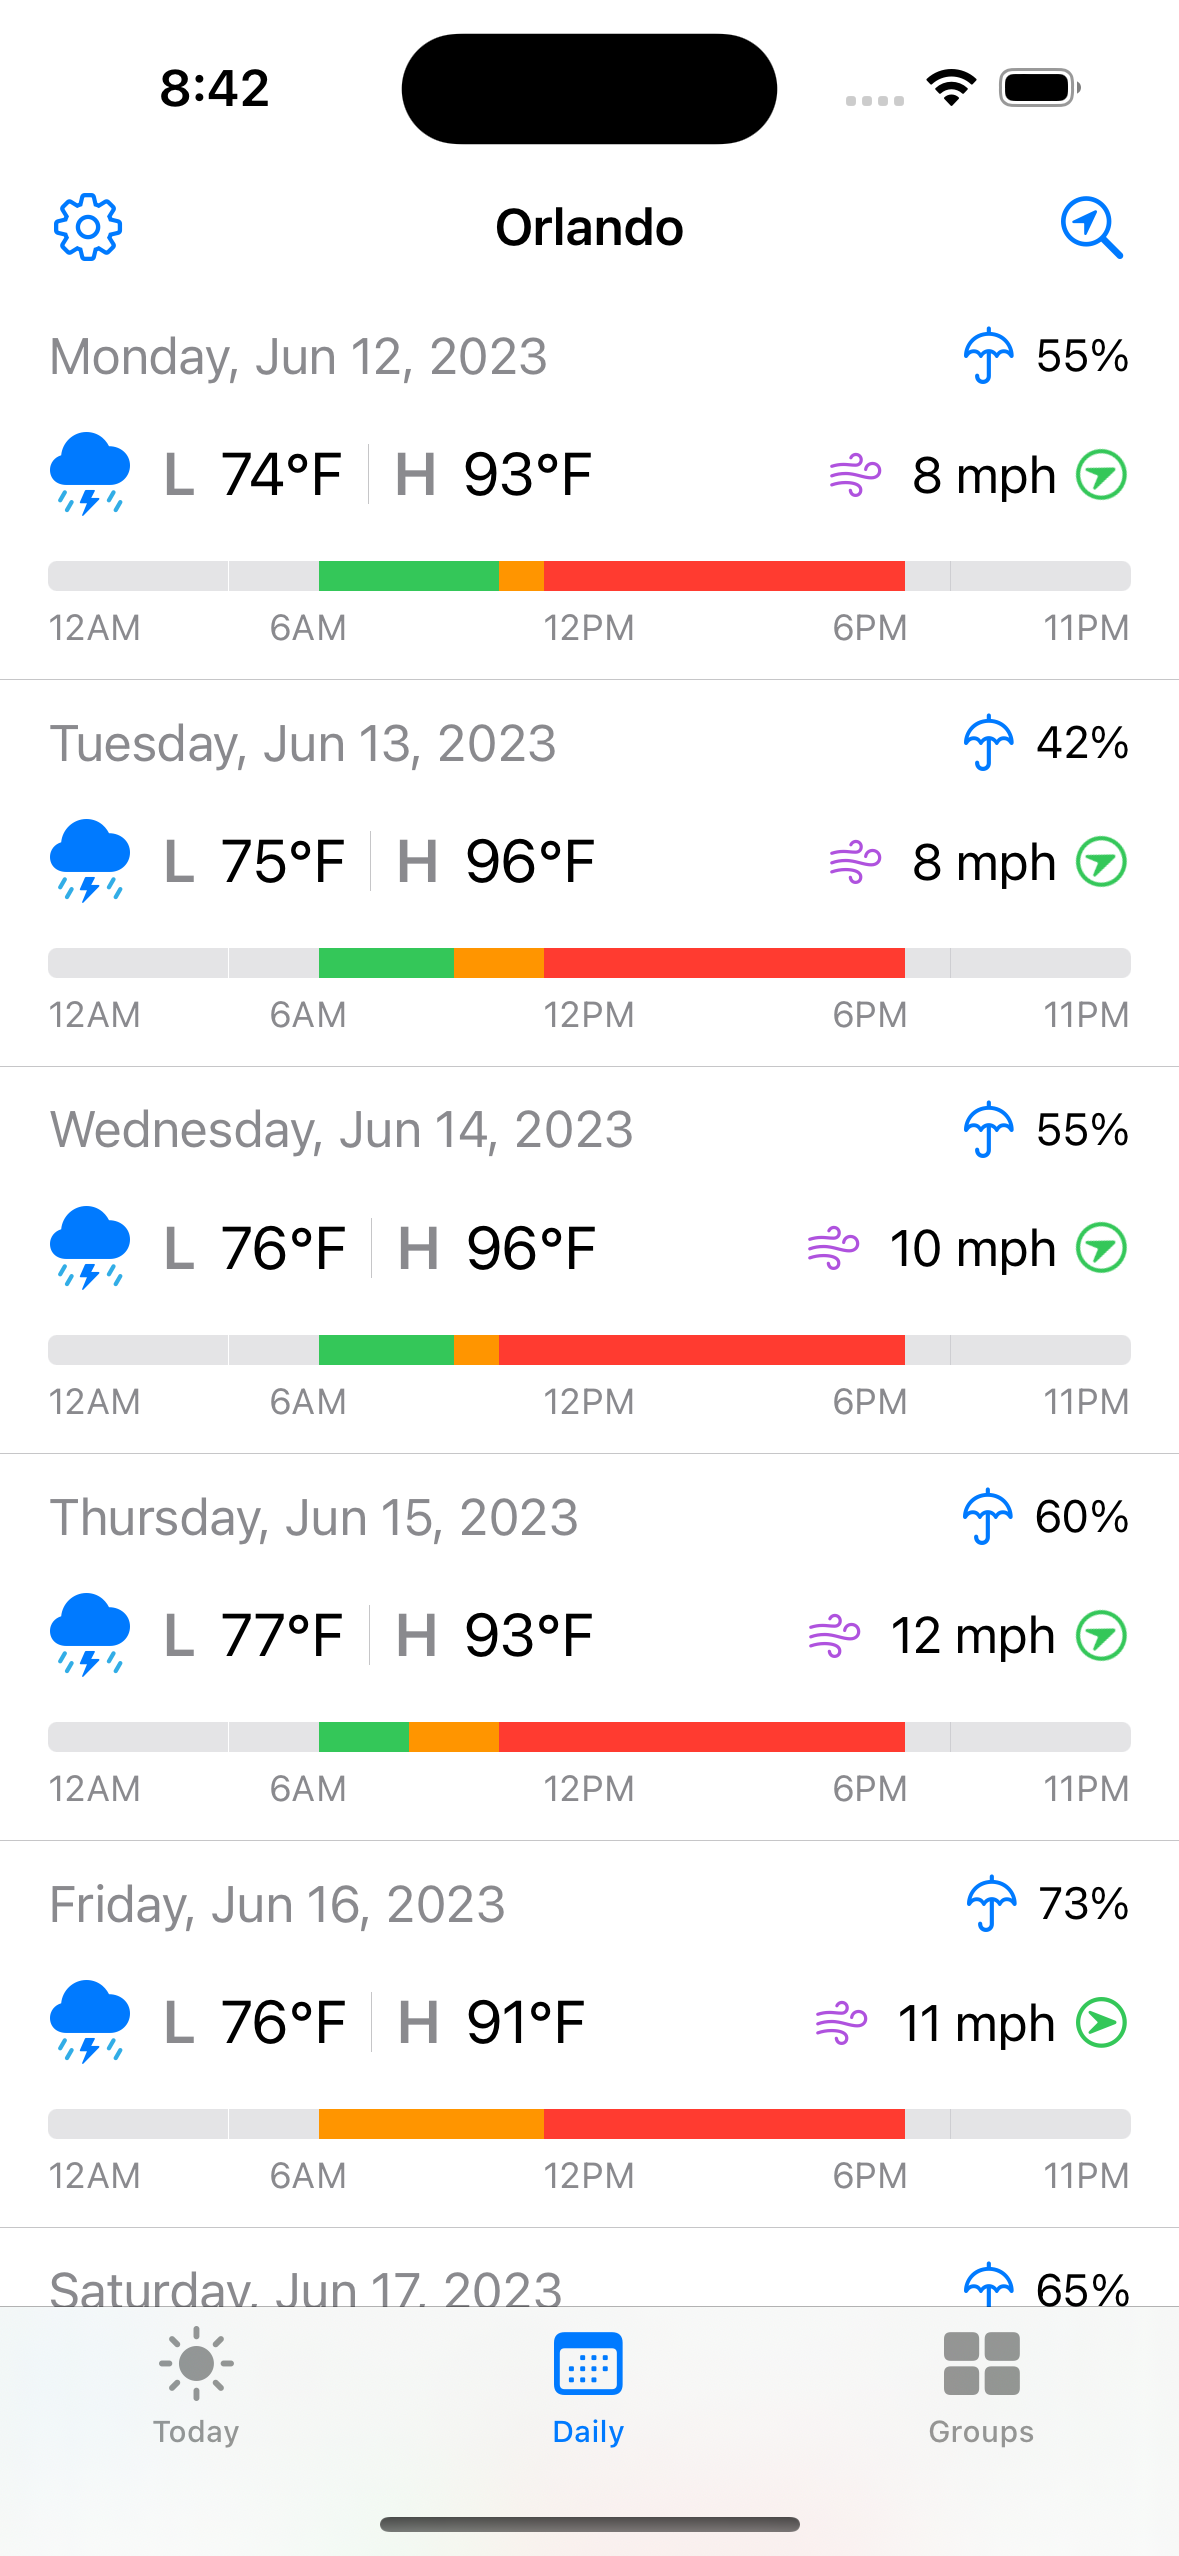
Task: Tap the umbrella icon beside 42%
Action: (988, 743)
